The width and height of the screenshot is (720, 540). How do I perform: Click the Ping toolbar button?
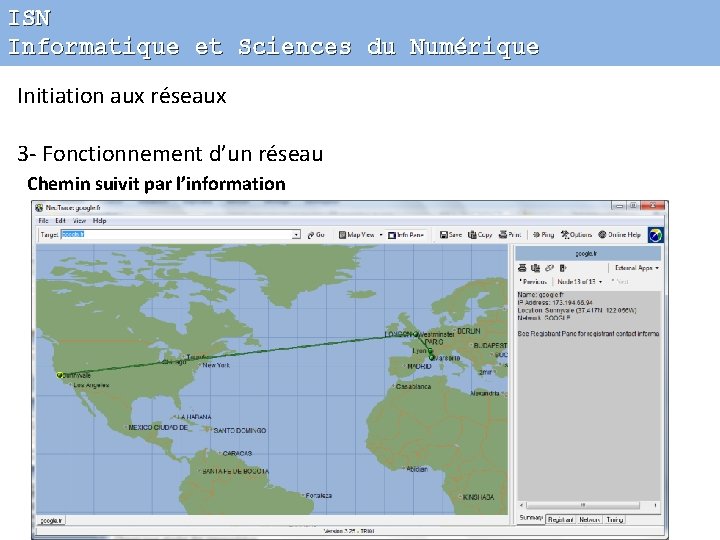[x=543, y=235]
